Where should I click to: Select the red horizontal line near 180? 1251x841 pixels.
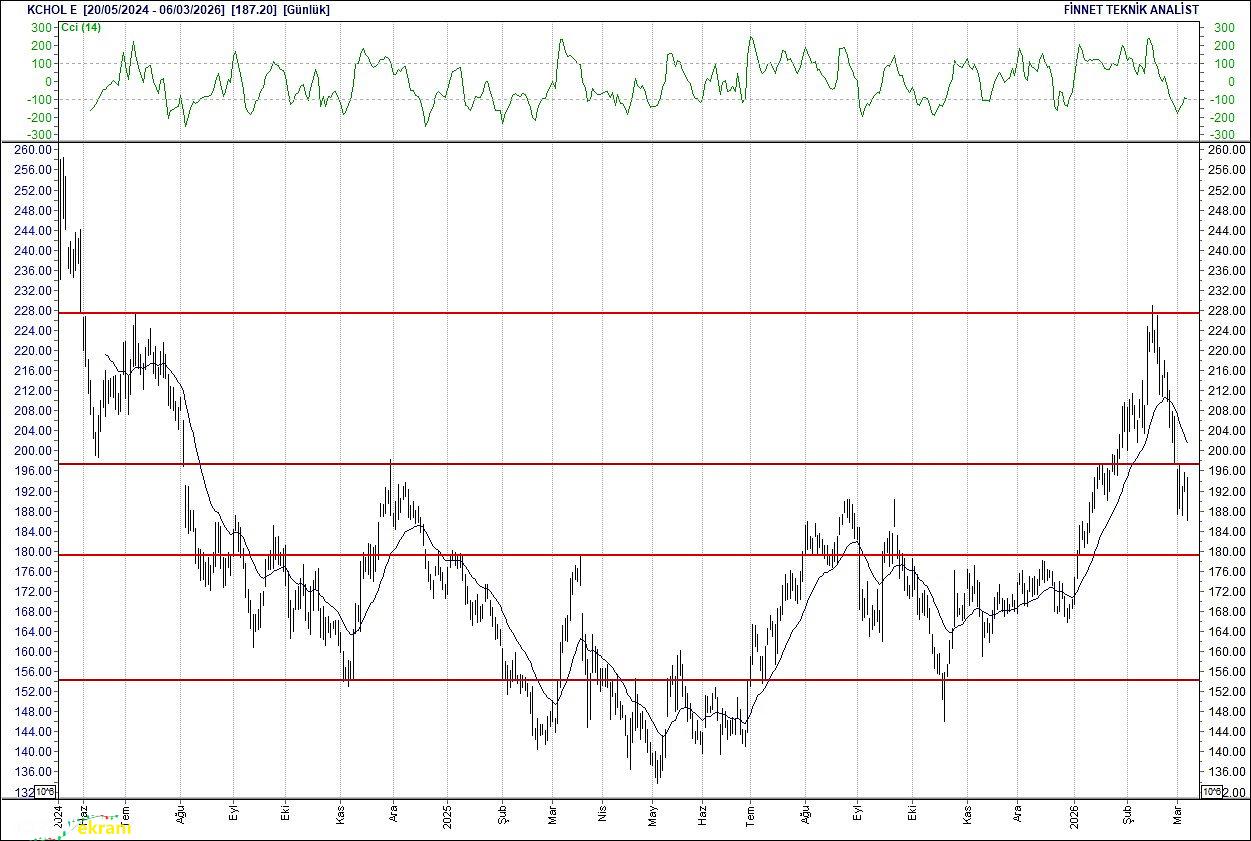coord(640,555)
